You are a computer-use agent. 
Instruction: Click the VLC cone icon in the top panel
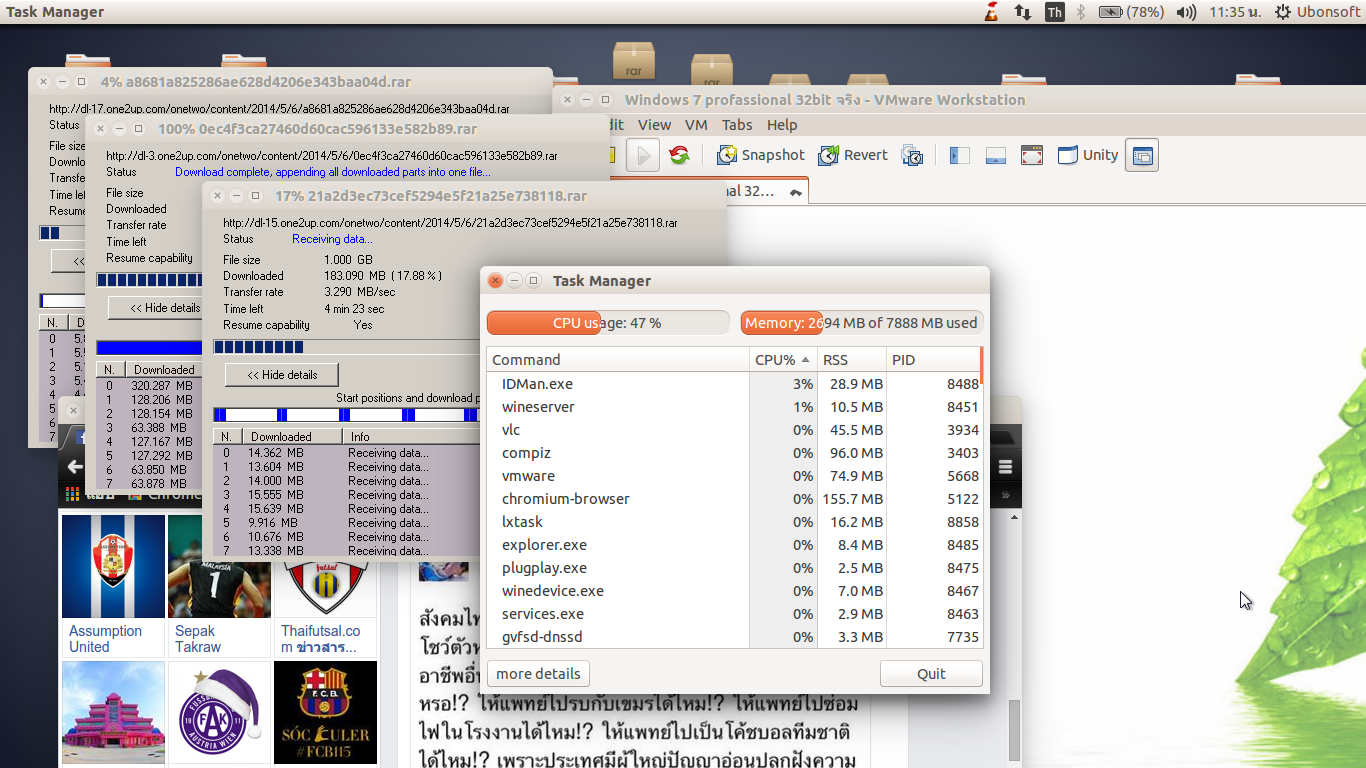click(x=991, y=12)
